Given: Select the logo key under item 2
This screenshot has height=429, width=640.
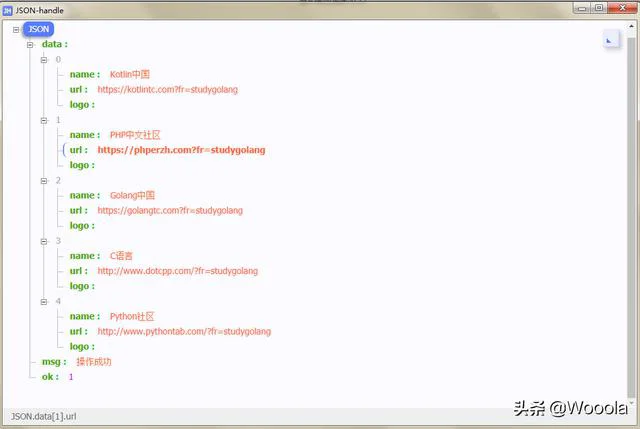Looking at the screenshot, I should pyautogui.click(x=82, y=225).
